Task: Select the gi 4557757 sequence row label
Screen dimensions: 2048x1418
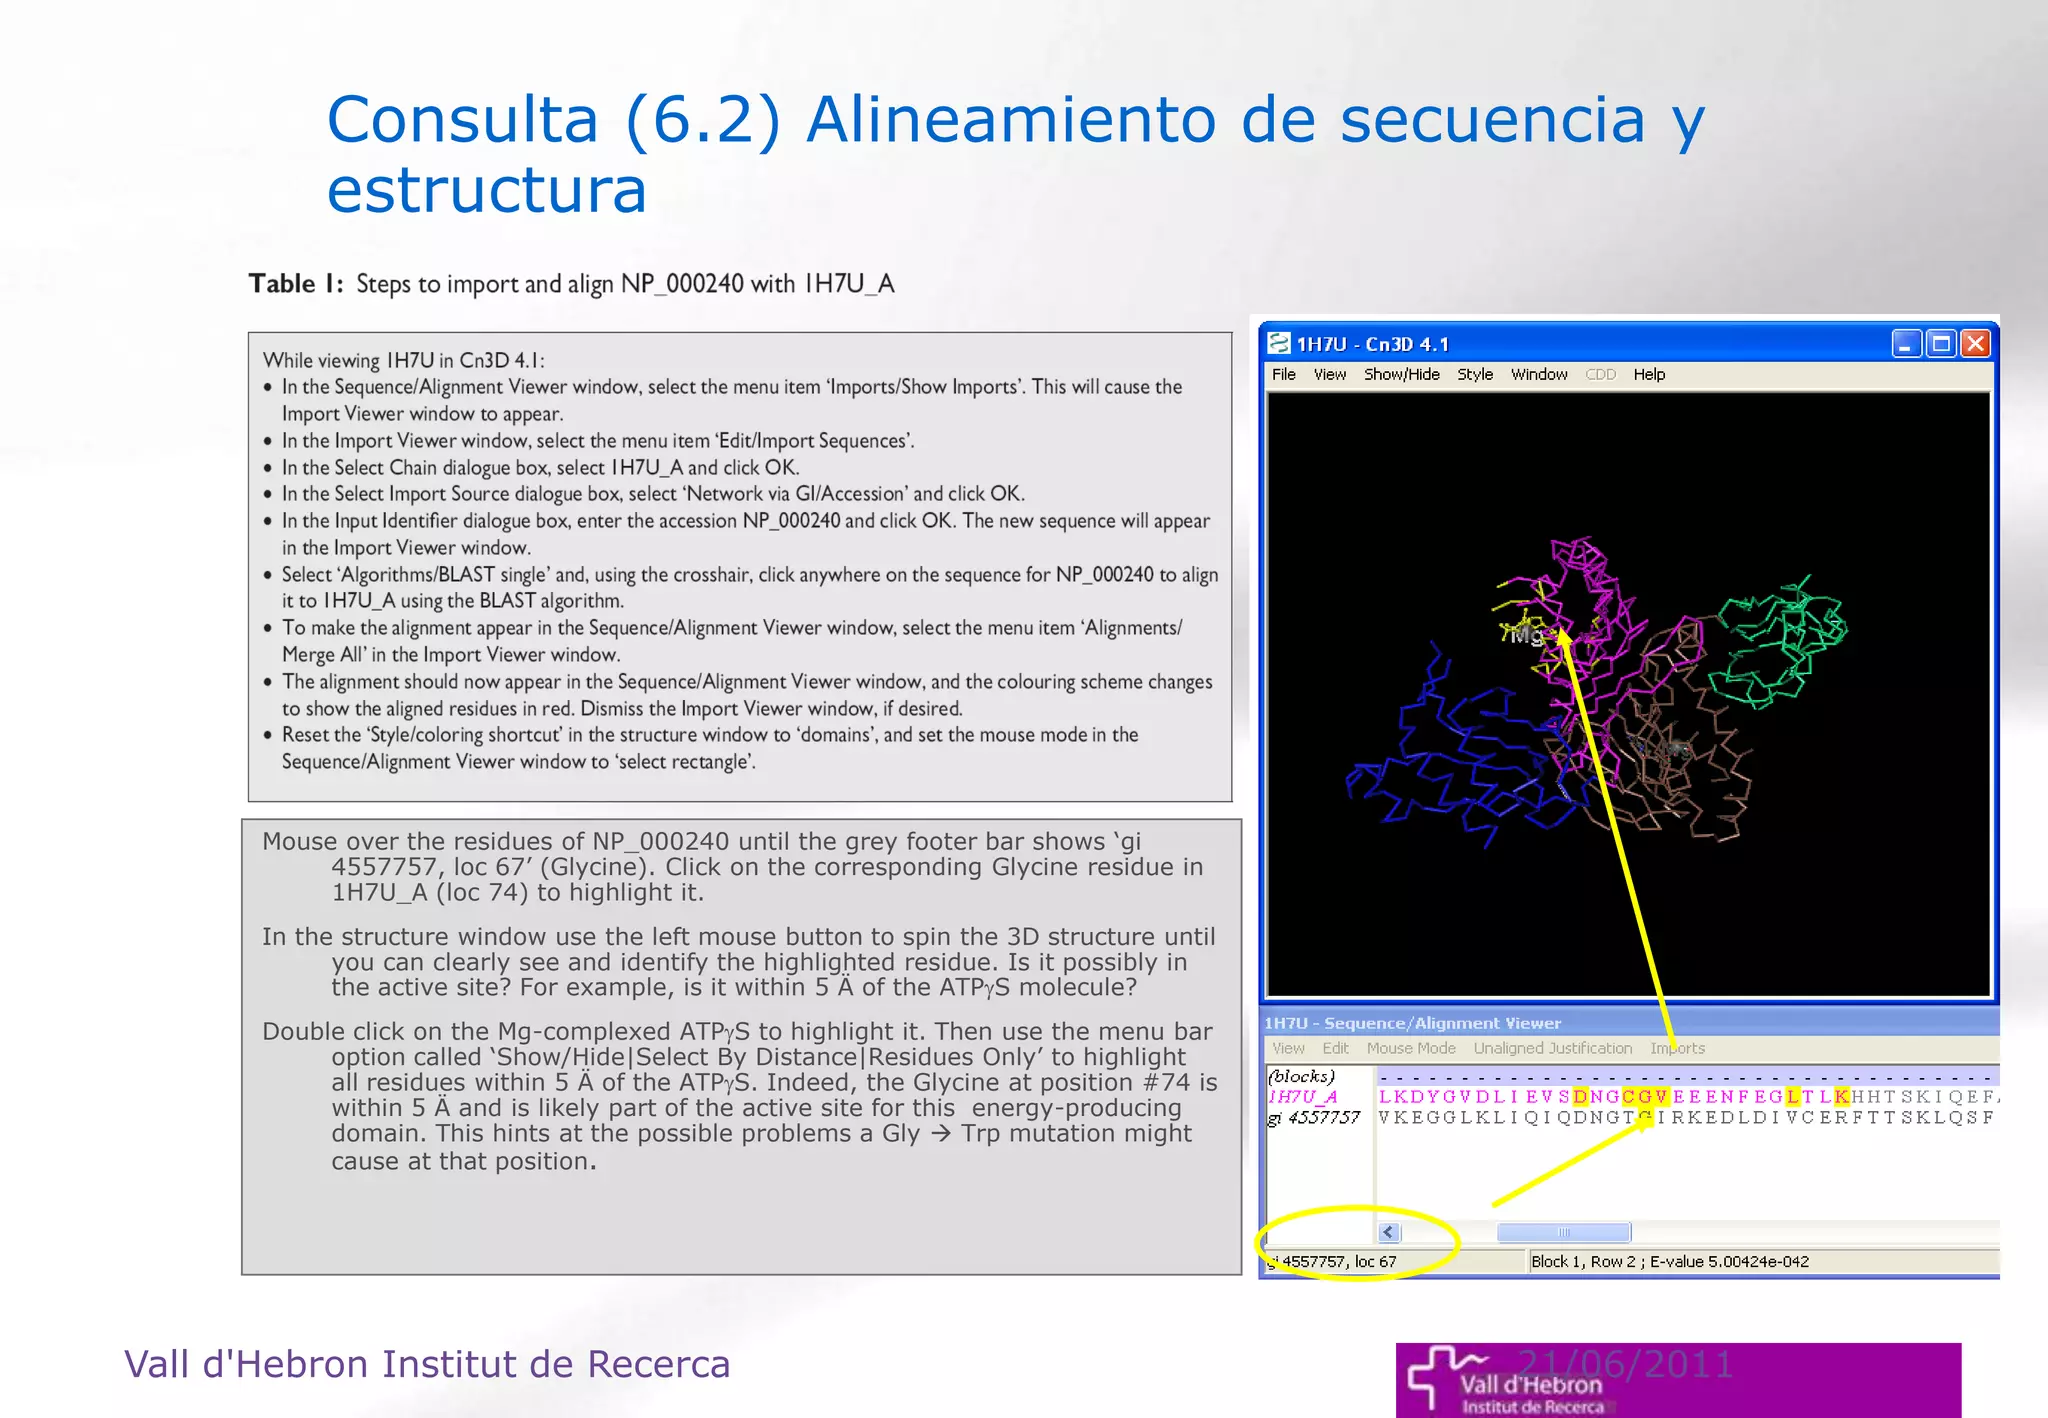Action: [x=1314, y=1118]
